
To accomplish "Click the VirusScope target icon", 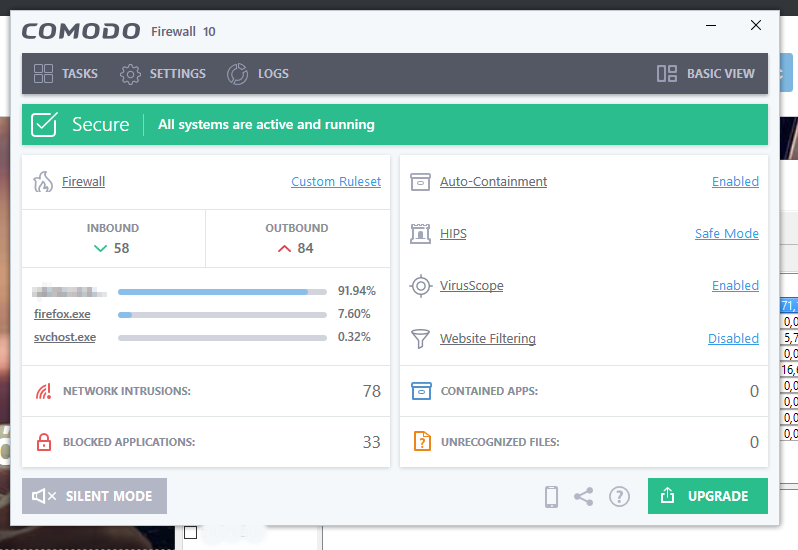I will click(420, 286).
